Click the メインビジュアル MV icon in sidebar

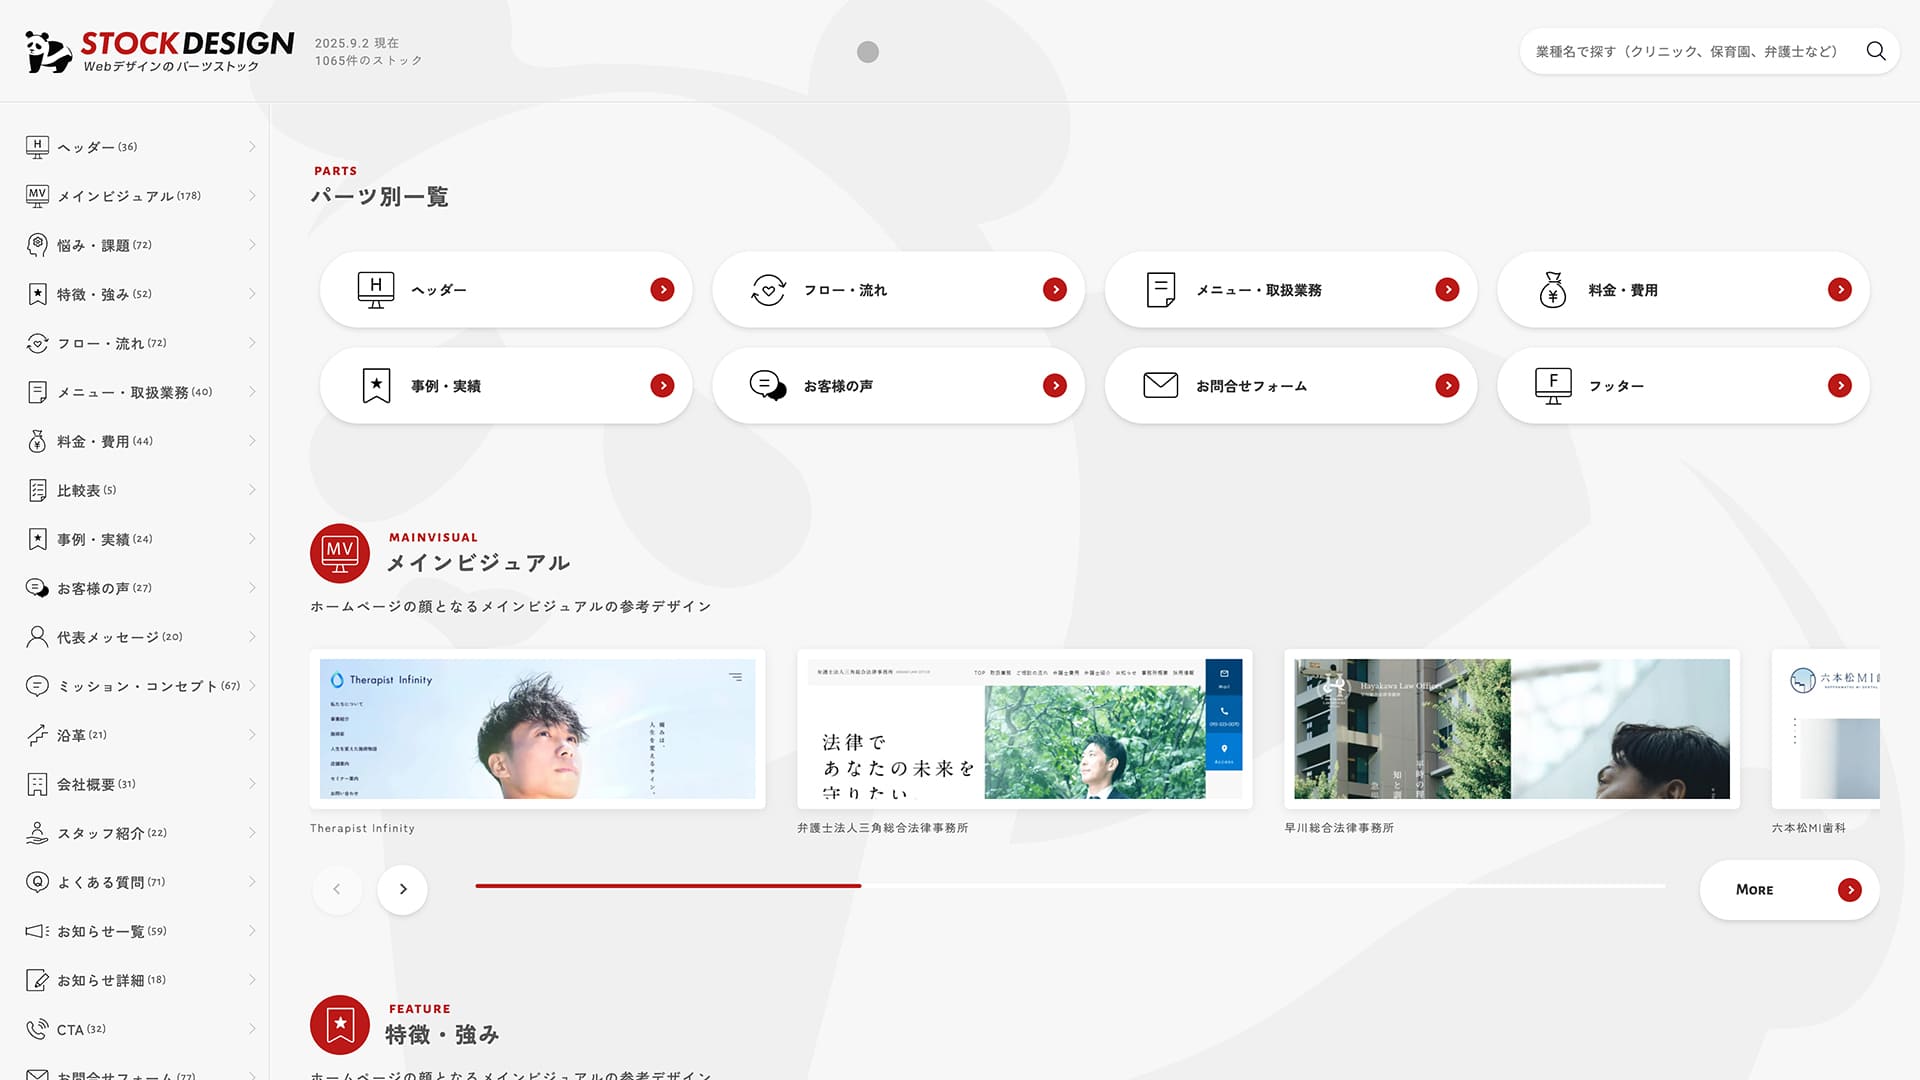click(x=37, y=196)
